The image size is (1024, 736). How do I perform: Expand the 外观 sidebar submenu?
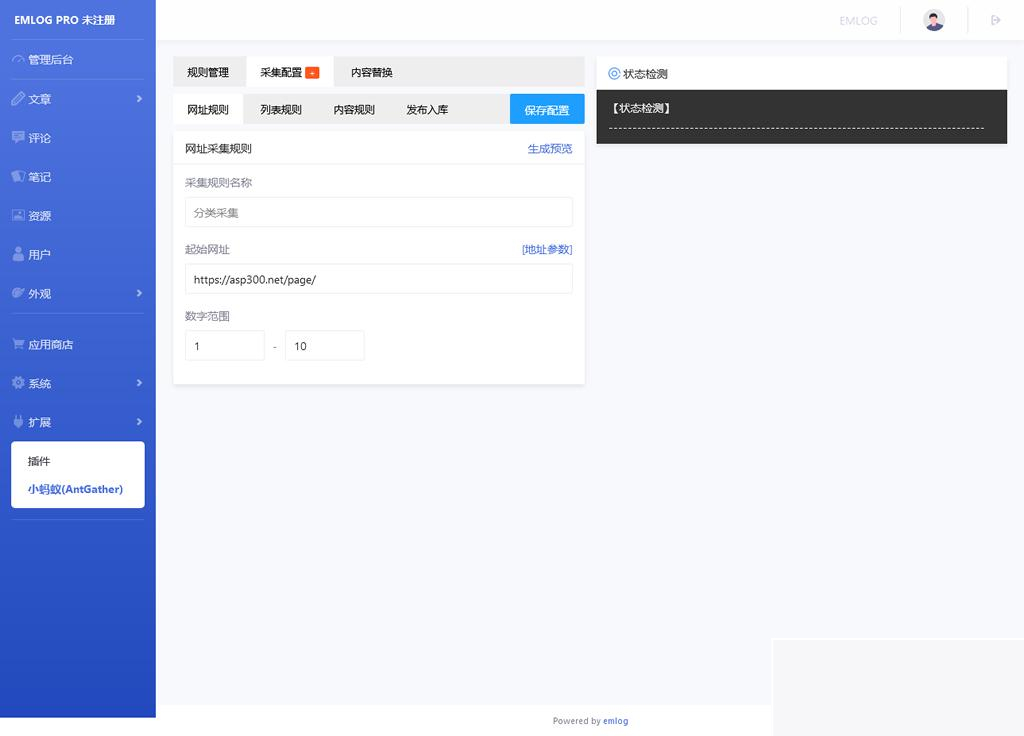[x=139, y=293]
